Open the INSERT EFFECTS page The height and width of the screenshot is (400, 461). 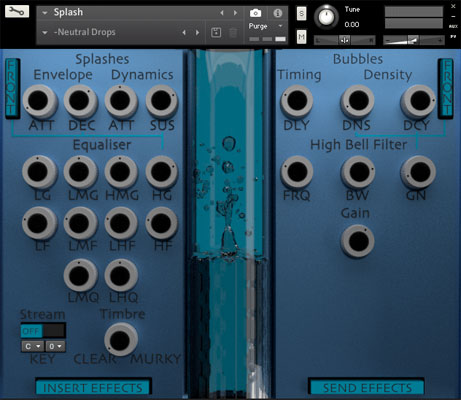point(93,387)
